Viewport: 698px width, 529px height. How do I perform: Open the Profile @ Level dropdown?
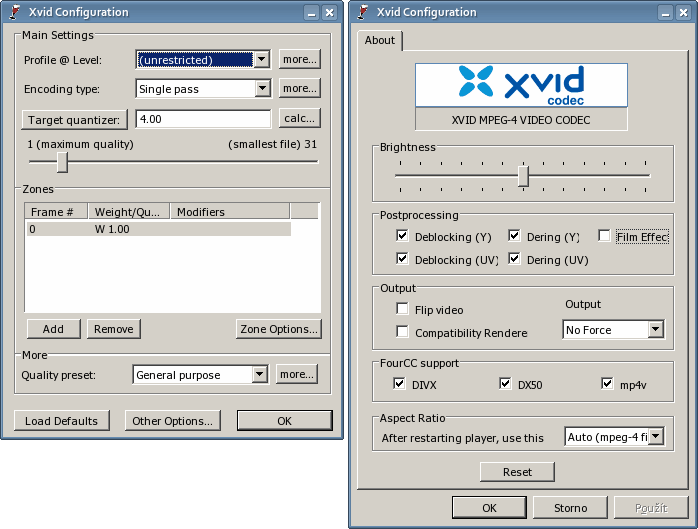click(x=262, y=59)
